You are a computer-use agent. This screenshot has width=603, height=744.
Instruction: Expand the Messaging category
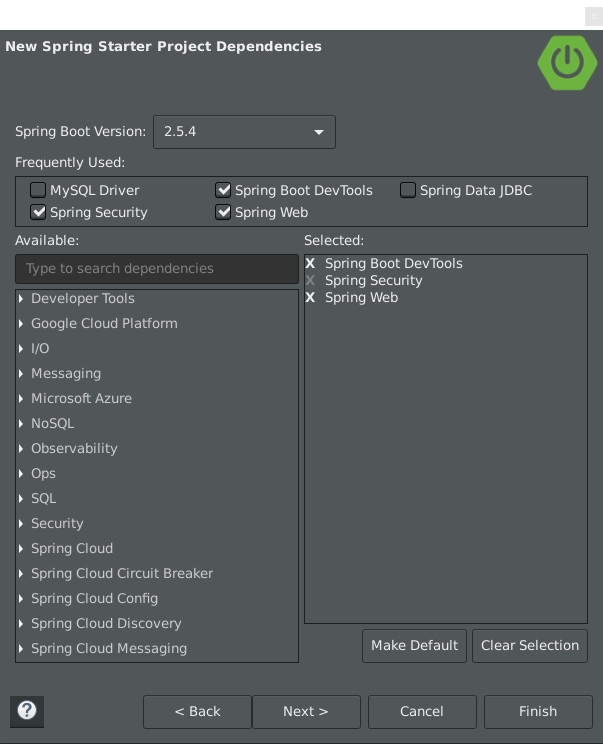21,373
